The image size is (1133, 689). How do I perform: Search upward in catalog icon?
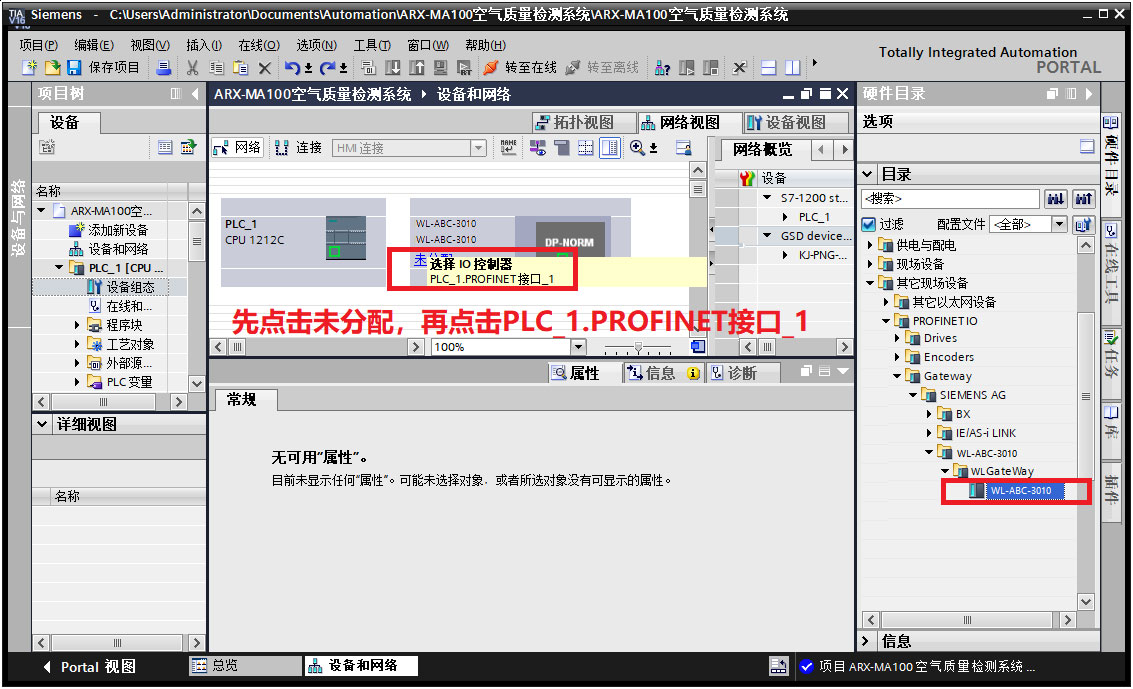1083,199
